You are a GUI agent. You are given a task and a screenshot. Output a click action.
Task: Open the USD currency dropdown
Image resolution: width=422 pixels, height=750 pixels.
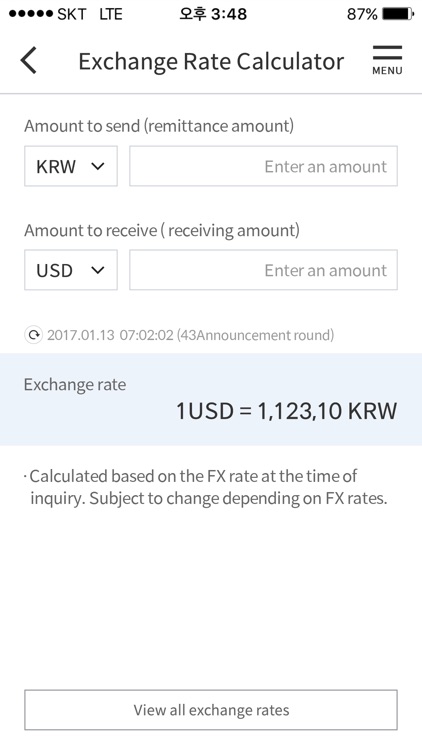click(71, 270)
